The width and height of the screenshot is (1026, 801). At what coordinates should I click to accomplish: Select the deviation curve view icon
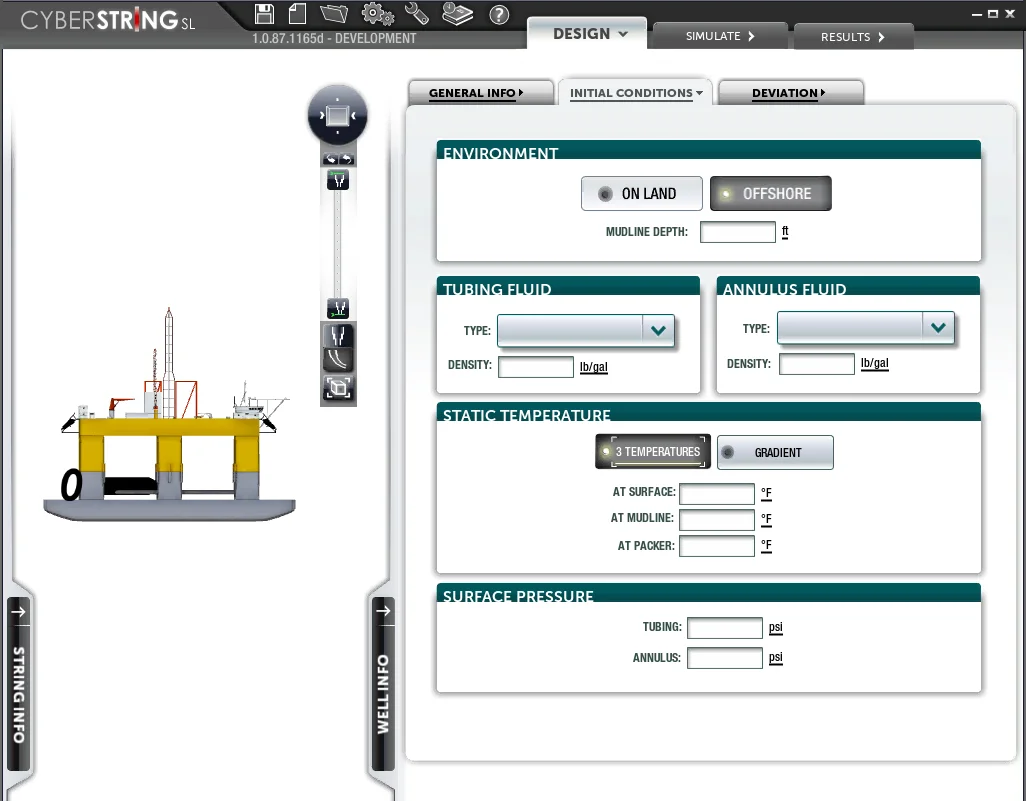(x=338, y=360)
